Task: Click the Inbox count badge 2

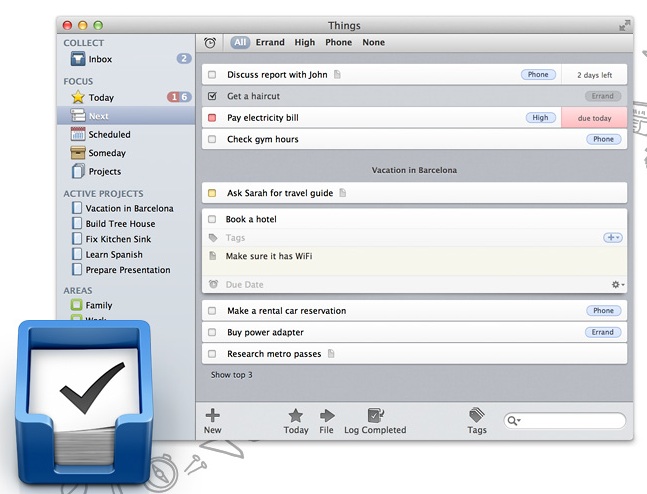Action: point(184,59)
